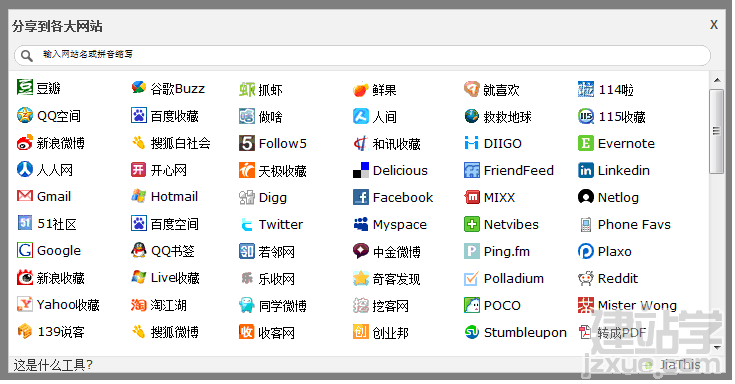Viewport: 735px width, 384px height.
Task: Close the share dialog with X
Action: coord(713,24)
